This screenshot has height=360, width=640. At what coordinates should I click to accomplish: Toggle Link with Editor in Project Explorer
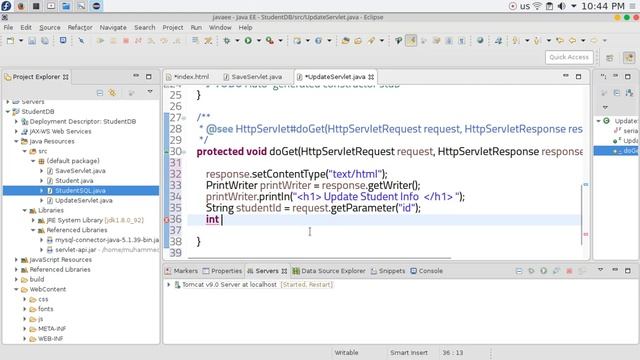[x=112, y=93]
